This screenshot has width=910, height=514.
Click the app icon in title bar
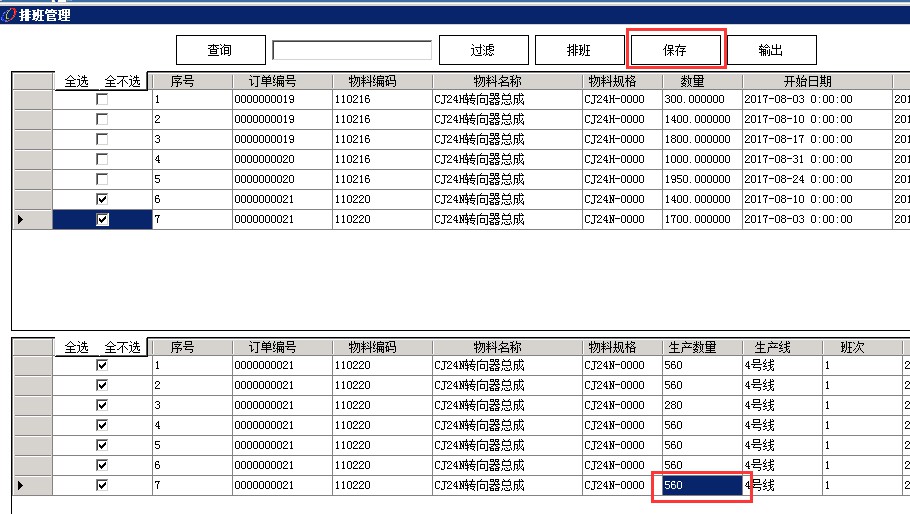pyautogui.click(x=9, y=15)
